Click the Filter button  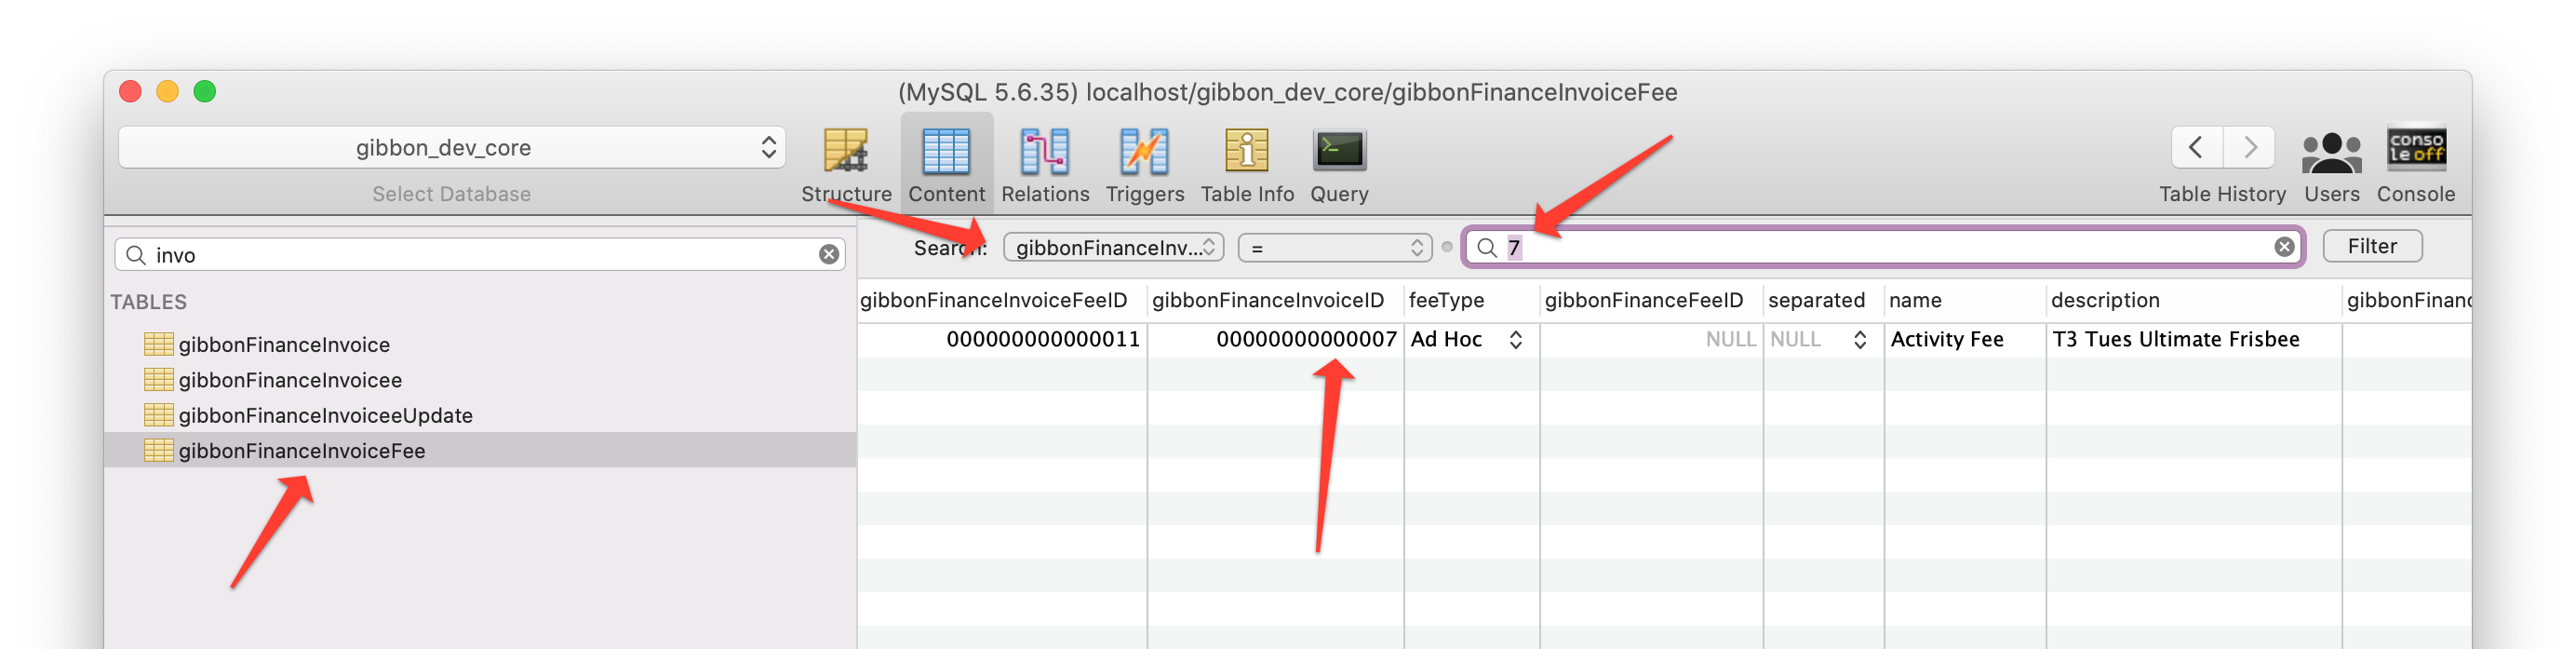[x=2372, y=247]
